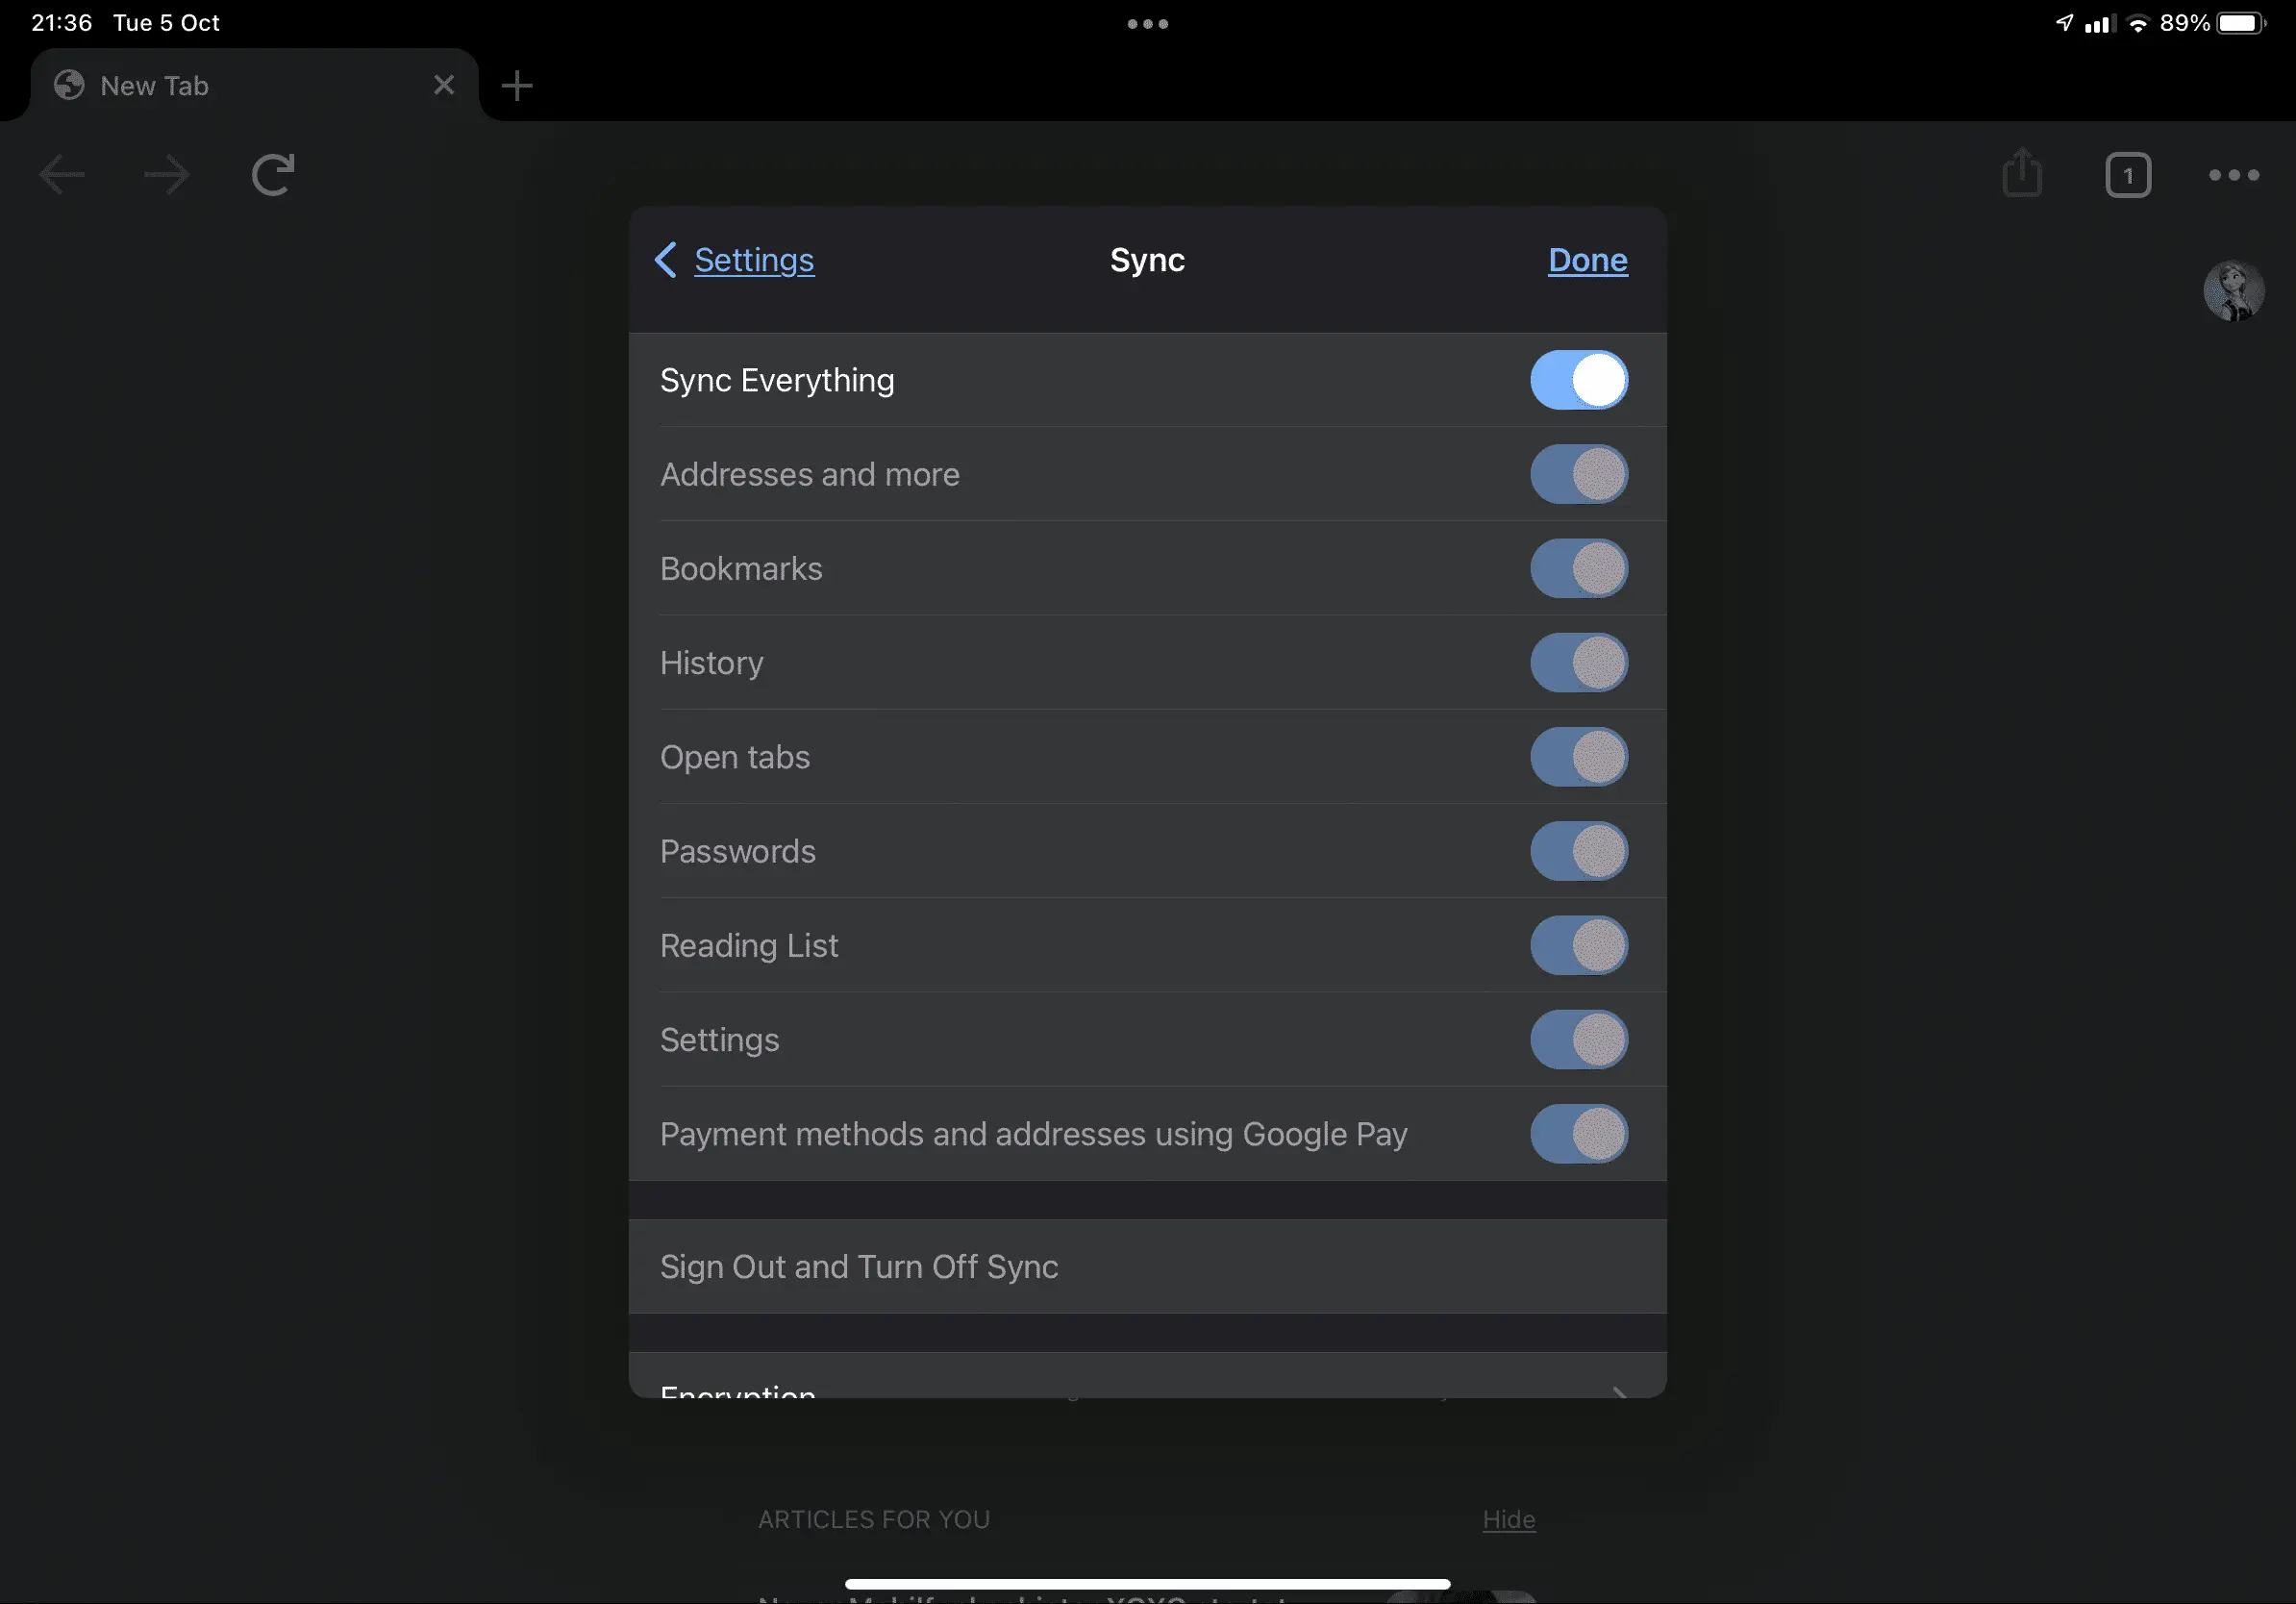Viewport: 2296px width, 1604px height.
Task: Go back using the Settings chevron
Action: pyautogui.click(x=734, y=260)
